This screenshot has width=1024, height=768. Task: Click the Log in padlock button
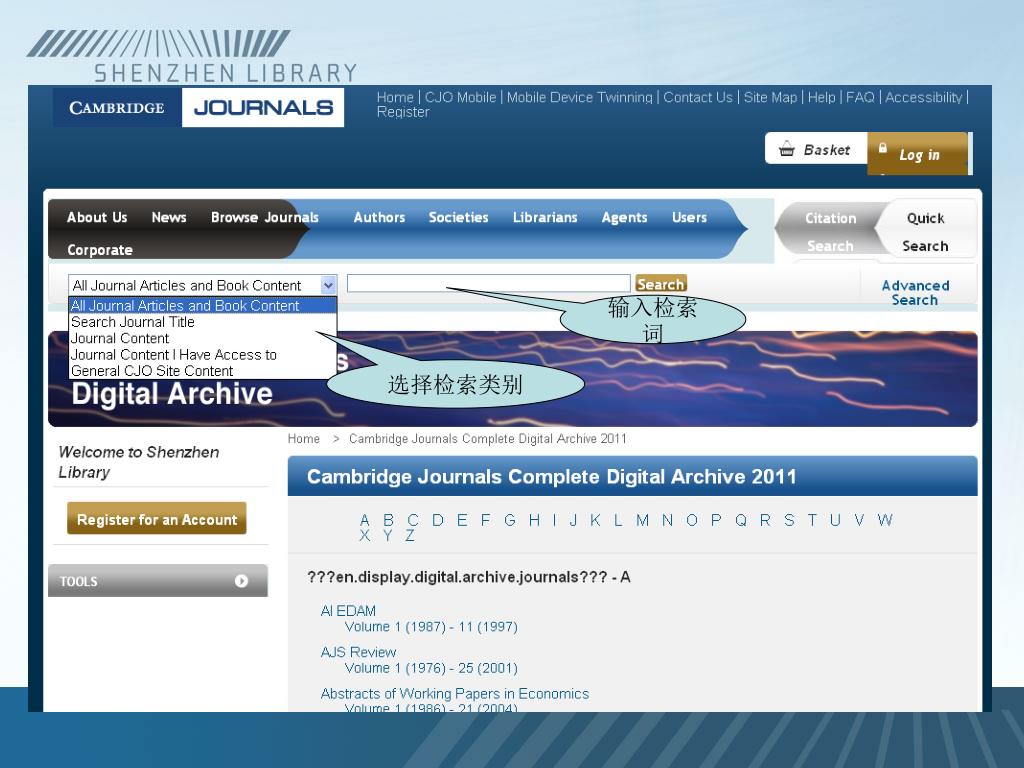(918, 154)
